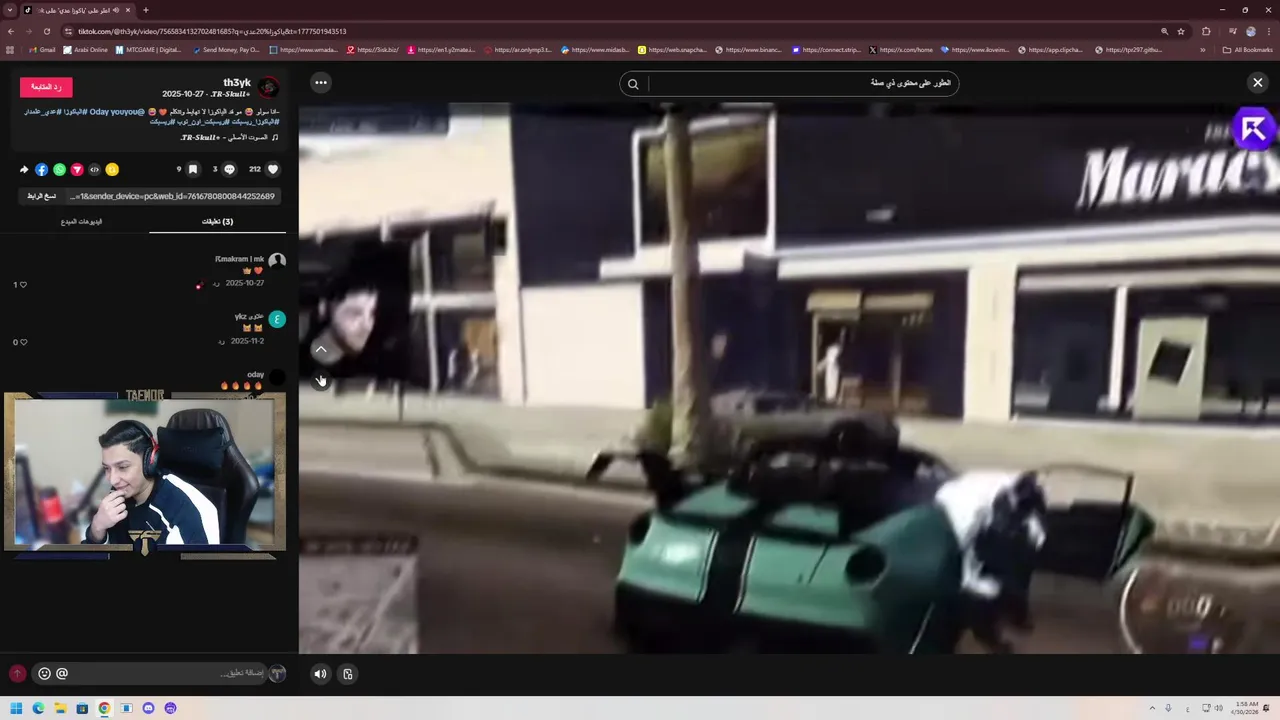This screenshot has width=1280, height=720.
Task: Click the red follow button
Action: tap(46, 87)
